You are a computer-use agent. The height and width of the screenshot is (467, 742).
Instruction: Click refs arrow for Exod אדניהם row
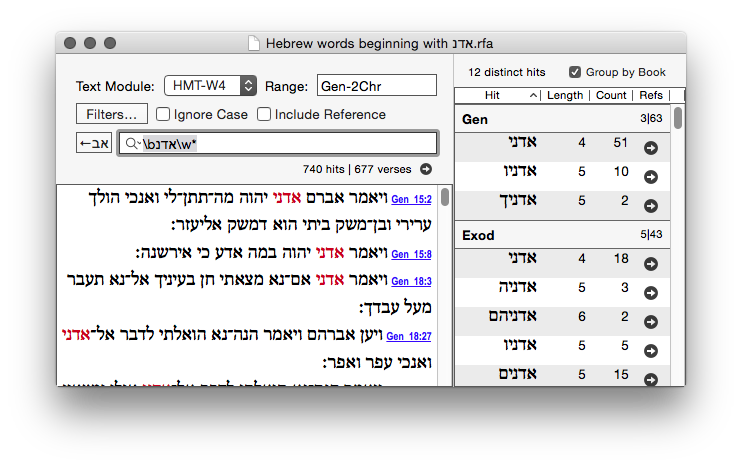(x=651, y=322)
